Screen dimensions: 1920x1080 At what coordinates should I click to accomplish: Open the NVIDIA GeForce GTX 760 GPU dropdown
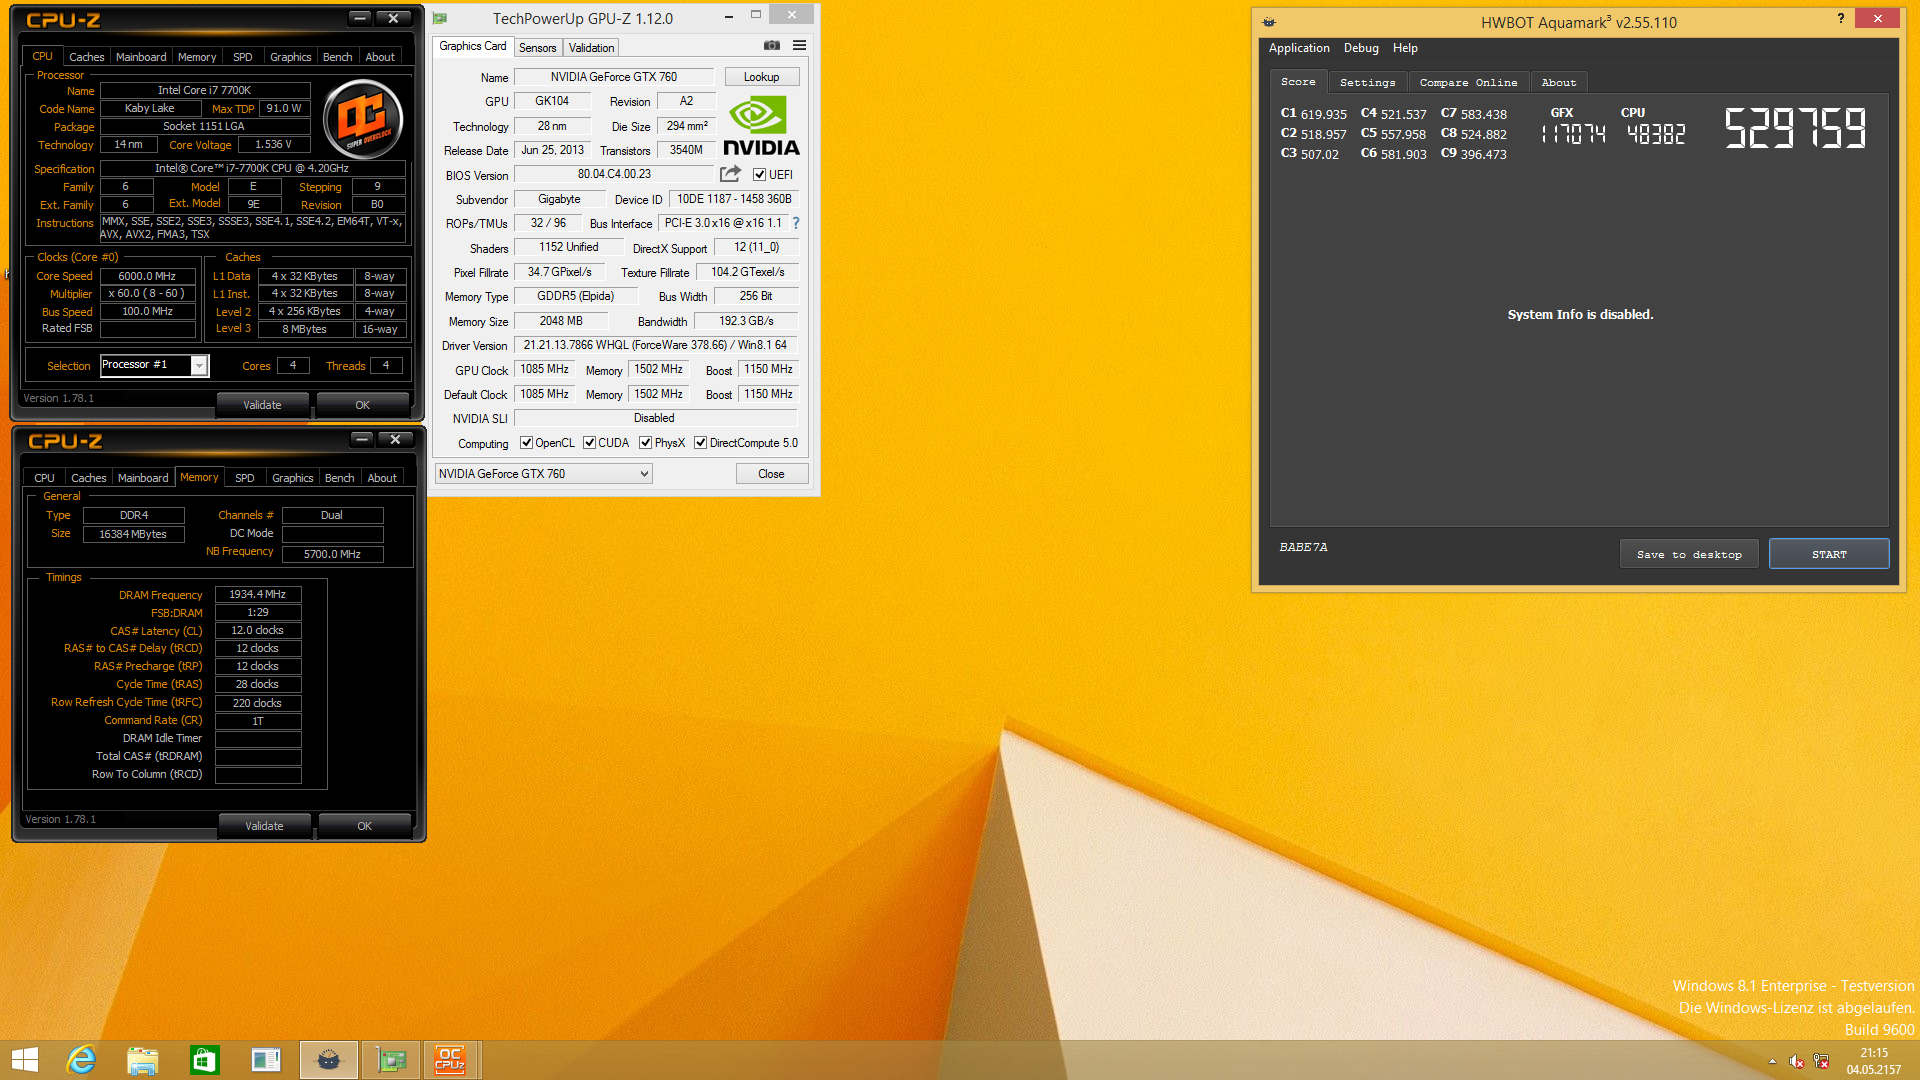(x=543, y=474)
